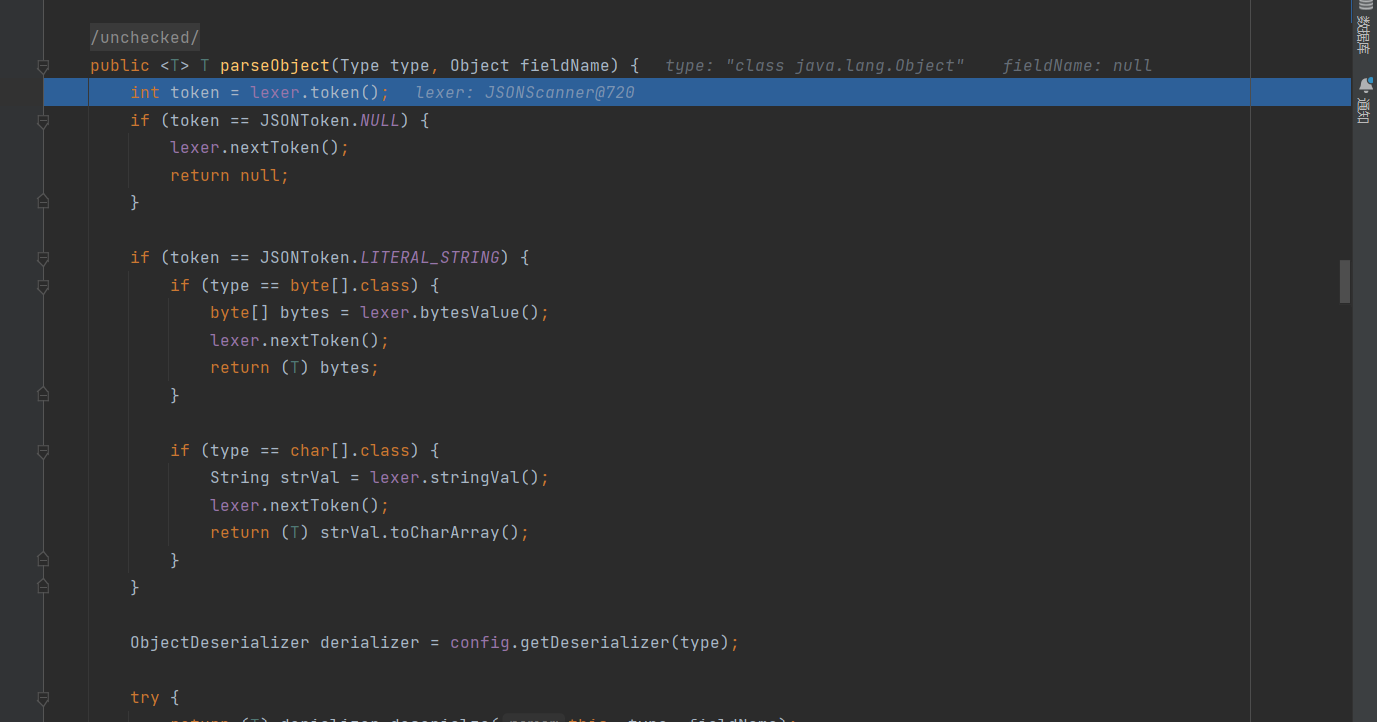Screen dimensions: 1377x722
Task: Click 'lexer.stringVal()' call
Action: point(455,478)
